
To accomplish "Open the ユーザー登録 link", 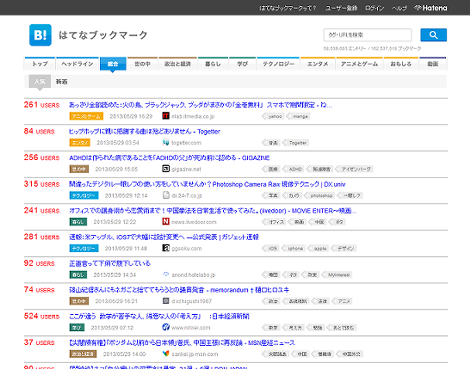I will click(x=341, y=8).
